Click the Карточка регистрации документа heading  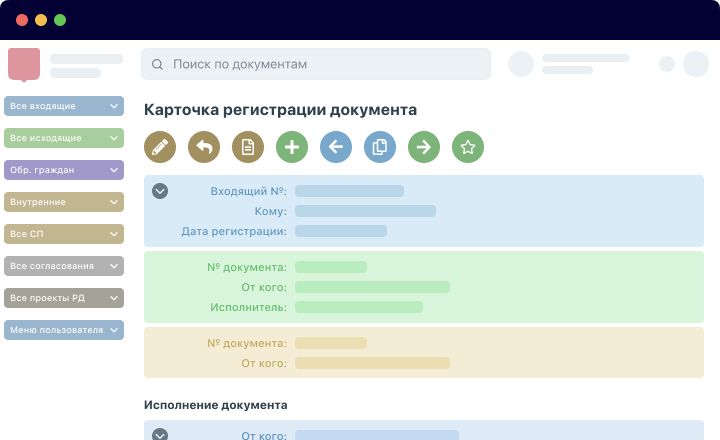tap(281, 110)
